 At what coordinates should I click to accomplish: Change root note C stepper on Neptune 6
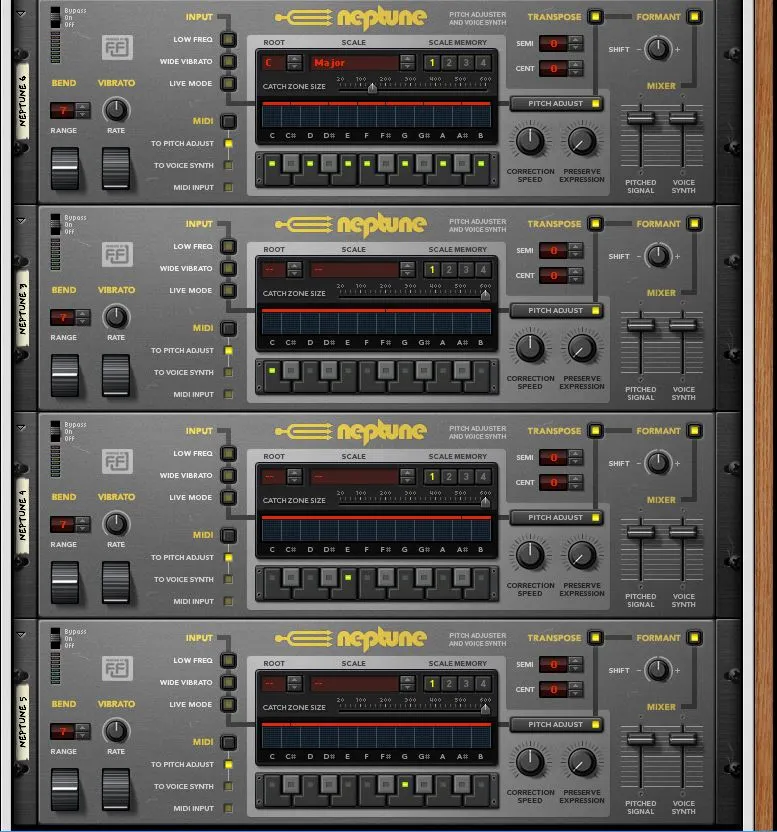pyautogui.click(x=295, y=63)
